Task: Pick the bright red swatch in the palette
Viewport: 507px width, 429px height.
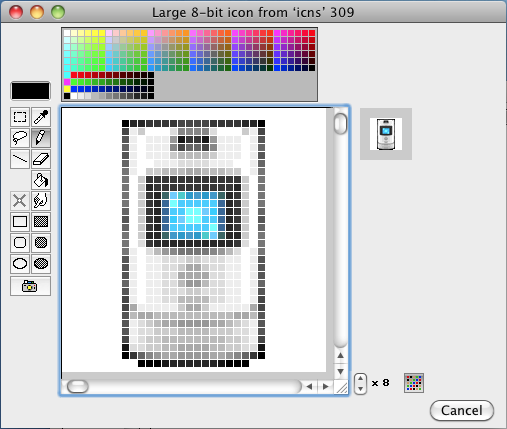Action: (312, 33)
